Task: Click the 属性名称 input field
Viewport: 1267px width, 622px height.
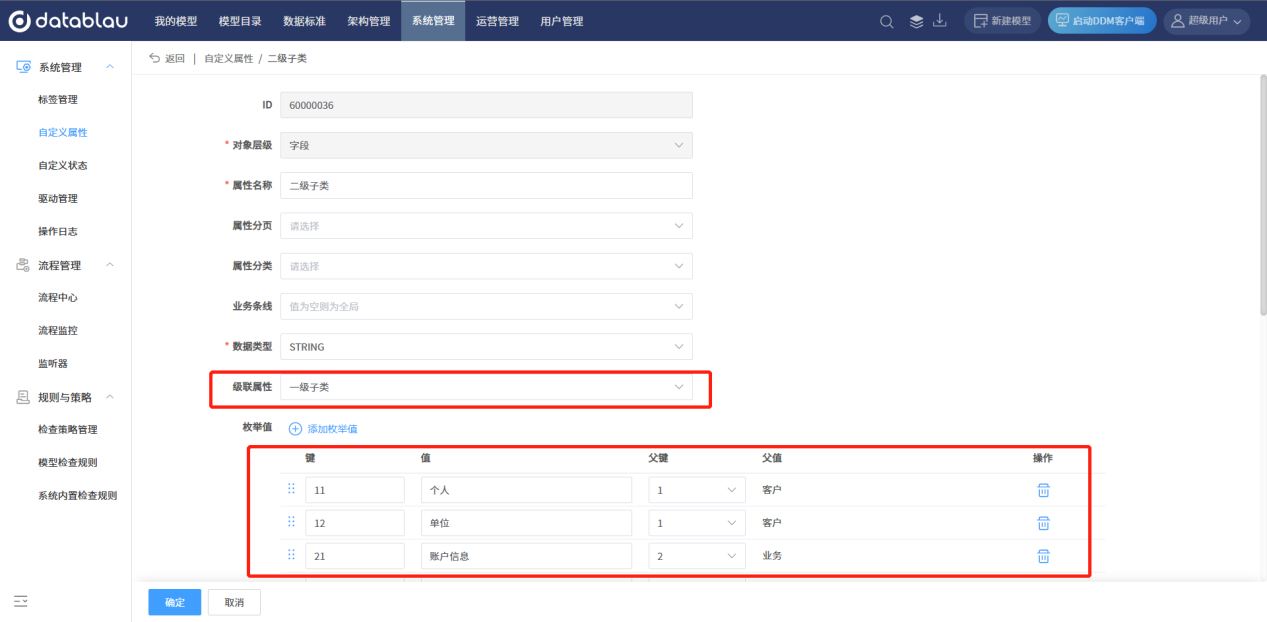Action: (x=486, y=186)
